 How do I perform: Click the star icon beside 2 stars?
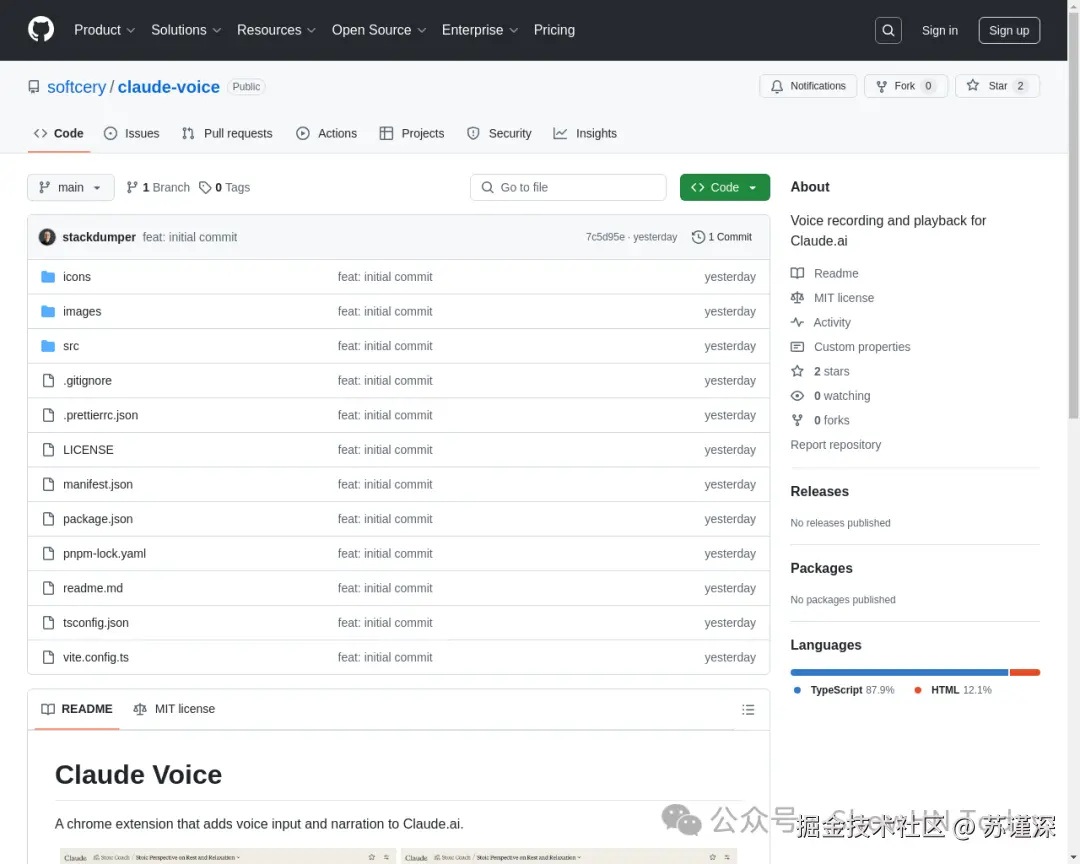click(x=797, y=371)
